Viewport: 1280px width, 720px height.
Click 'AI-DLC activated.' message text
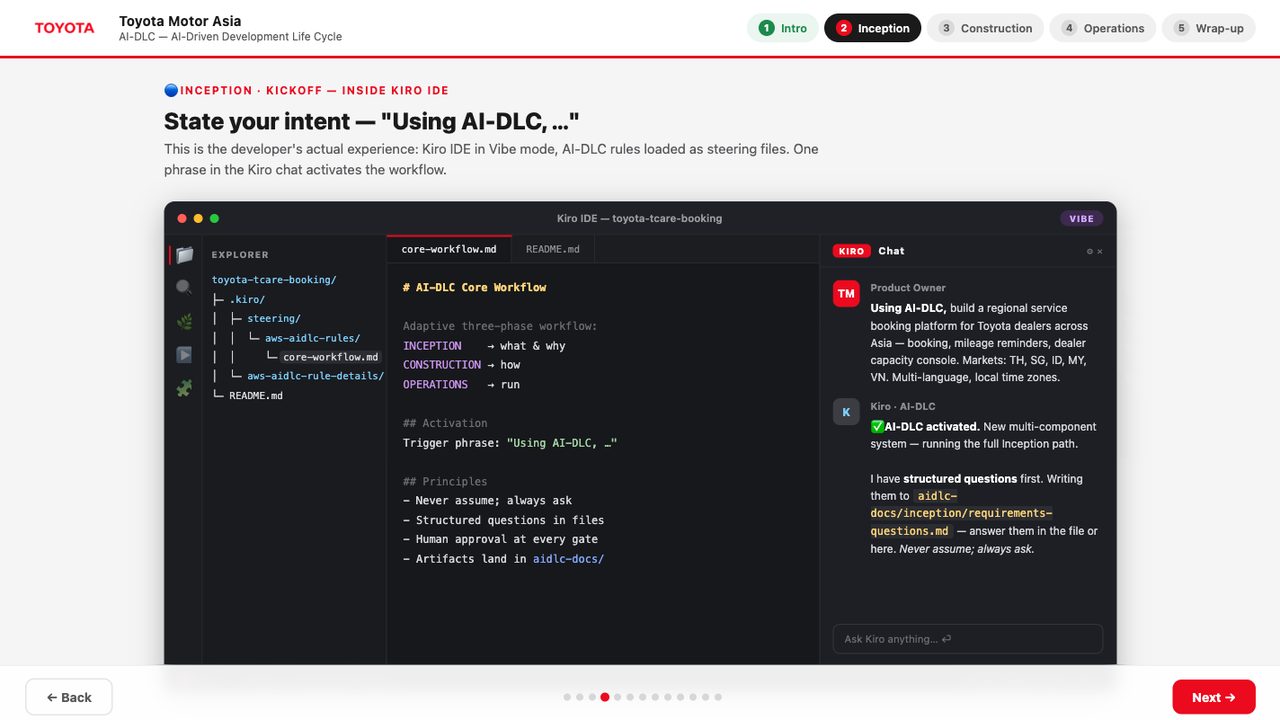coord(932,427)
